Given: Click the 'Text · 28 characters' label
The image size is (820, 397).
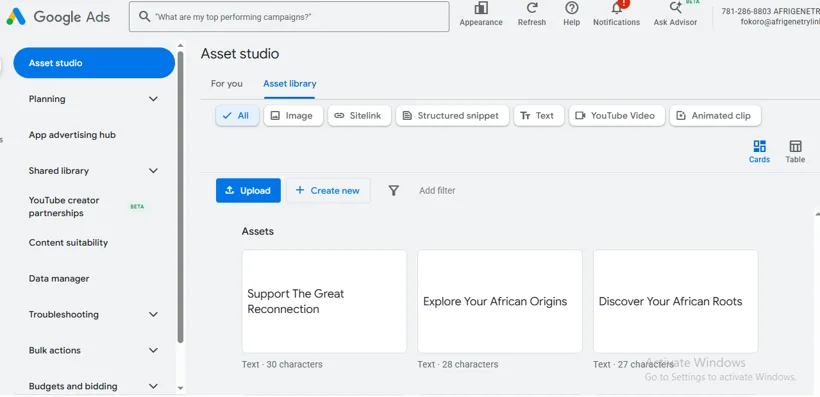Looking at the screenshot, I should tap(458, 364).
